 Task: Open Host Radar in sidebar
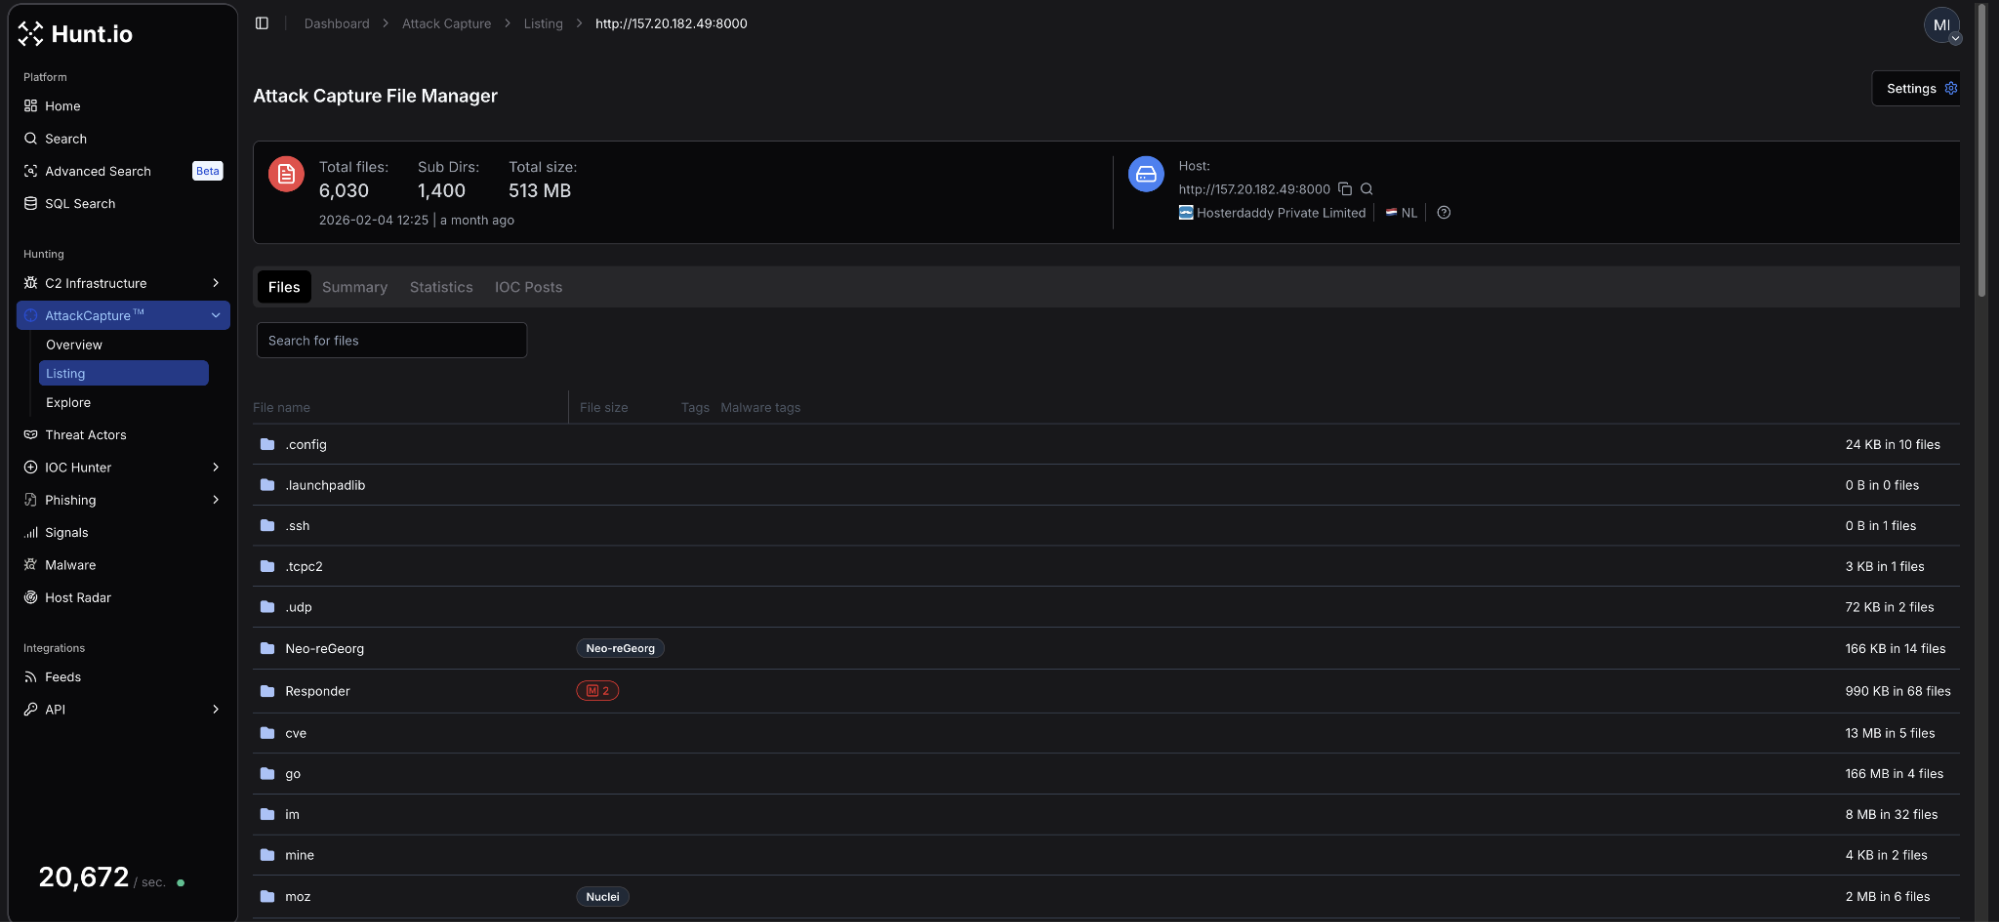77,598
